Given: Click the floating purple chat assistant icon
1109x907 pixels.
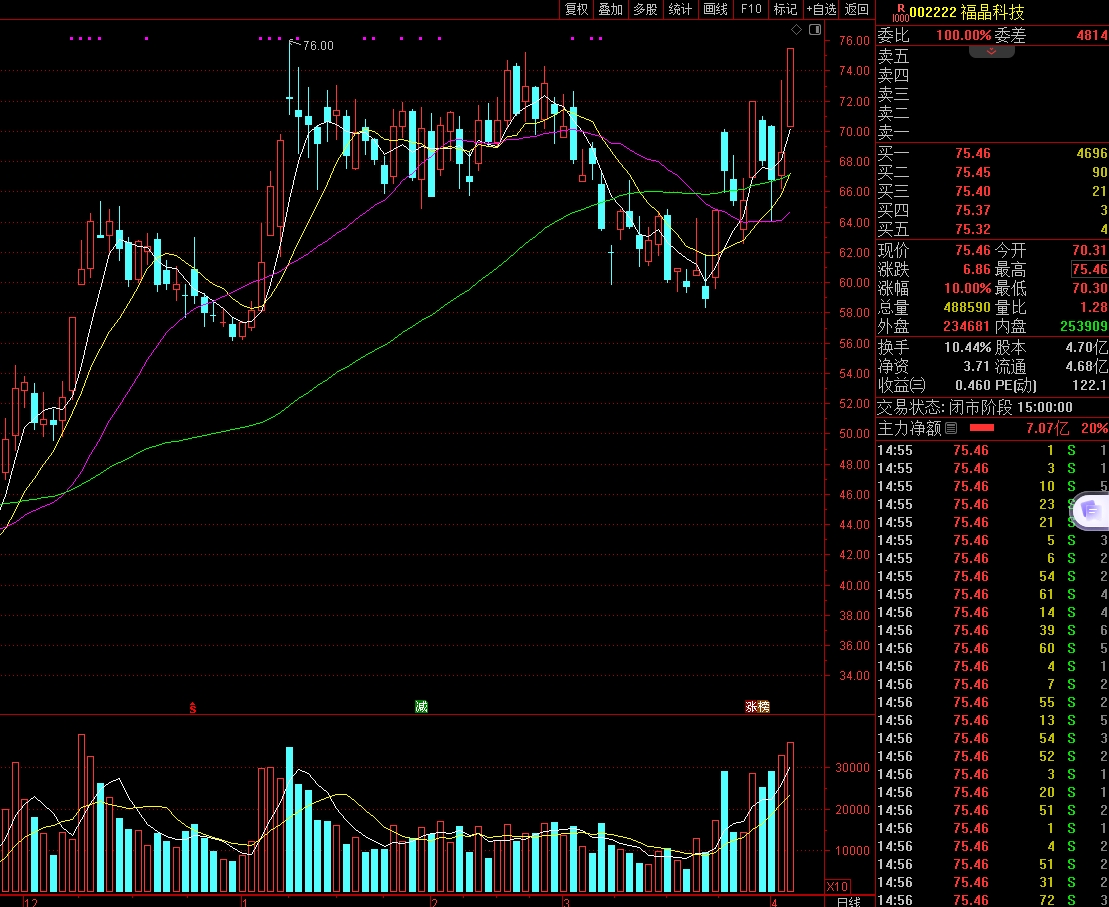Looking at the screenshot, I should [1090, 511].
